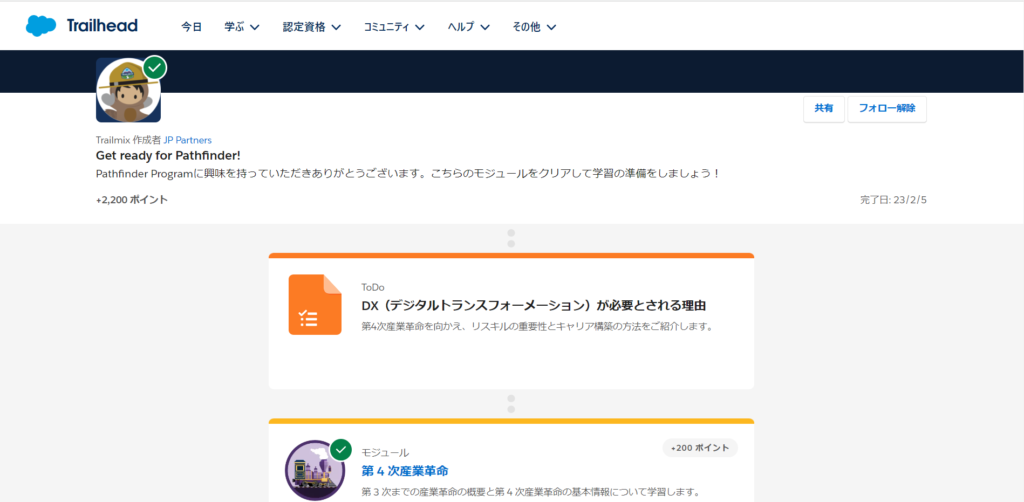The width and height of the screenshot is (1024, 502).
Task: Expand the chevron next to コミュニティ
Action: coord(419,27)
